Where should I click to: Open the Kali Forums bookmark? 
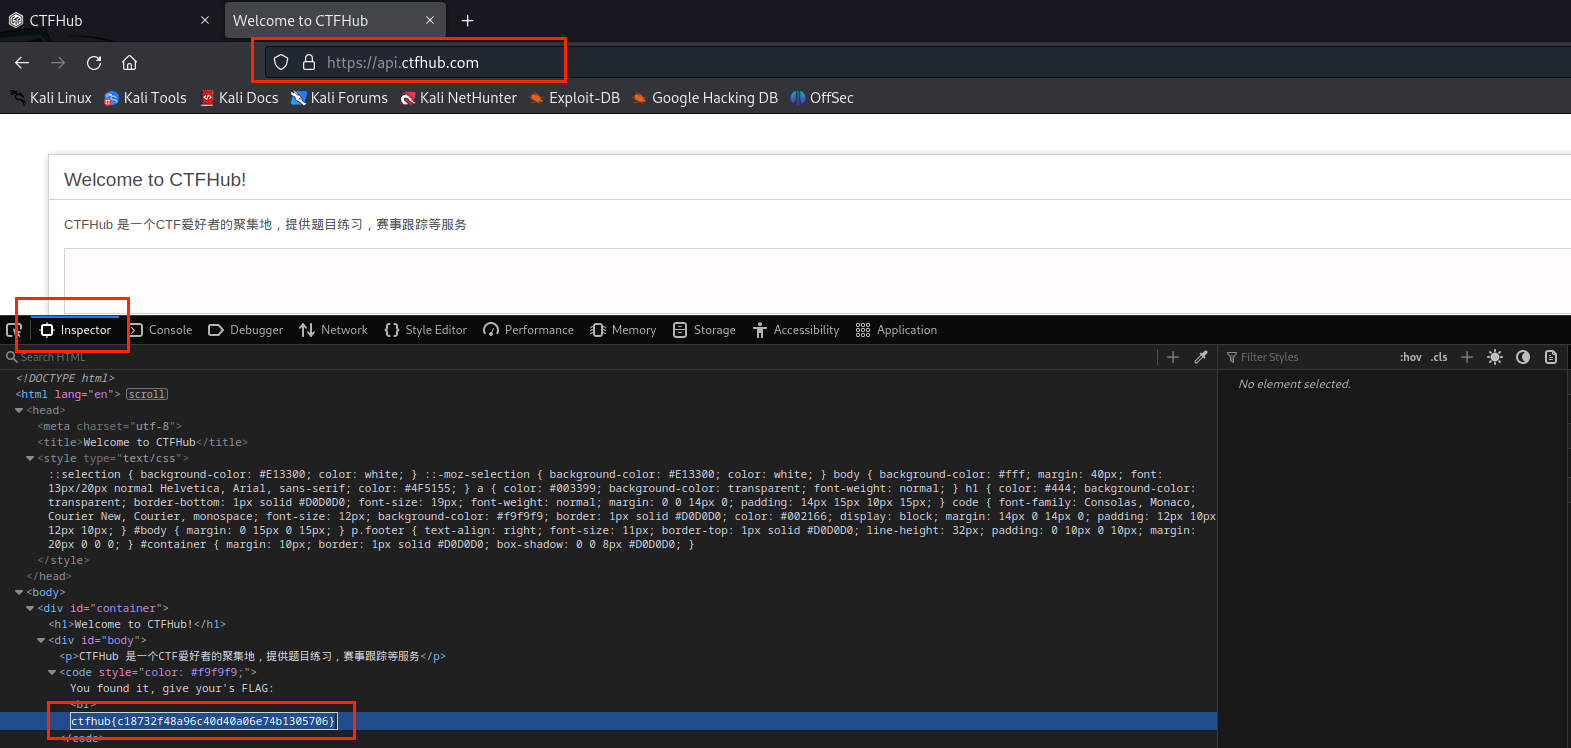pos(339,97)
